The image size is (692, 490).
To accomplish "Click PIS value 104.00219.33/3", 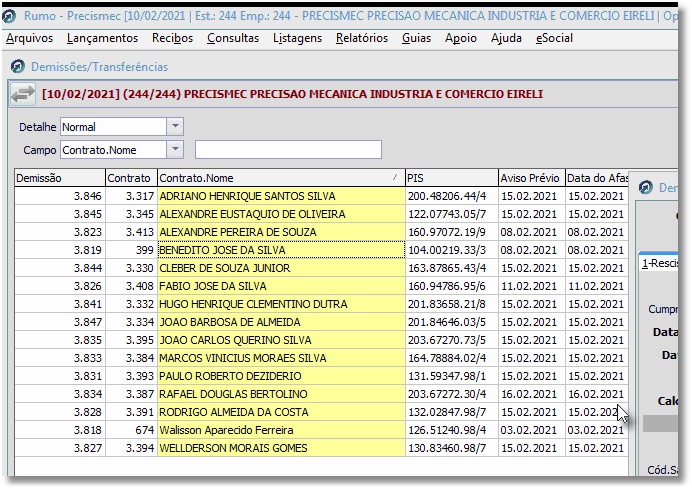I will pyautogui.click(x=447, y=250).
